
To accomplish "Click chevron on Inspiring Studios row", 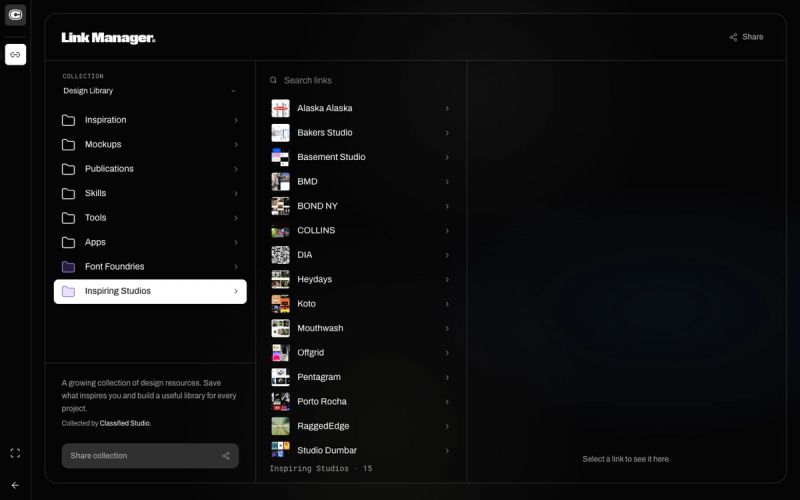I will [236, 291].
